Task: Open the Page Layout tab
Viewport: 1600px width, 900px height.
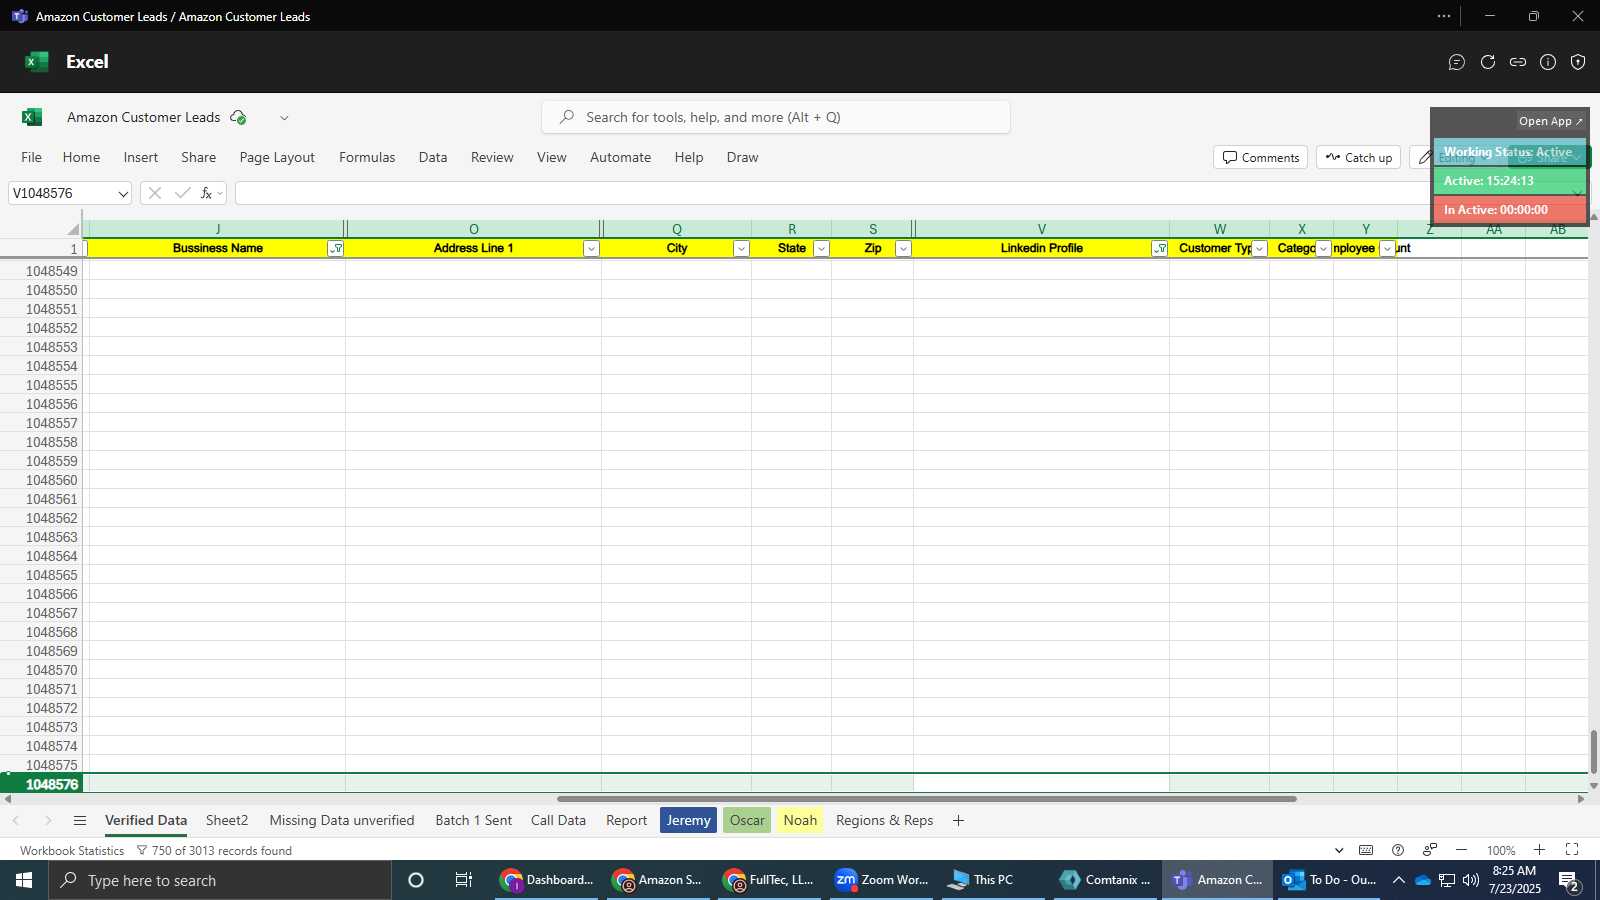Action: (277, 157)
